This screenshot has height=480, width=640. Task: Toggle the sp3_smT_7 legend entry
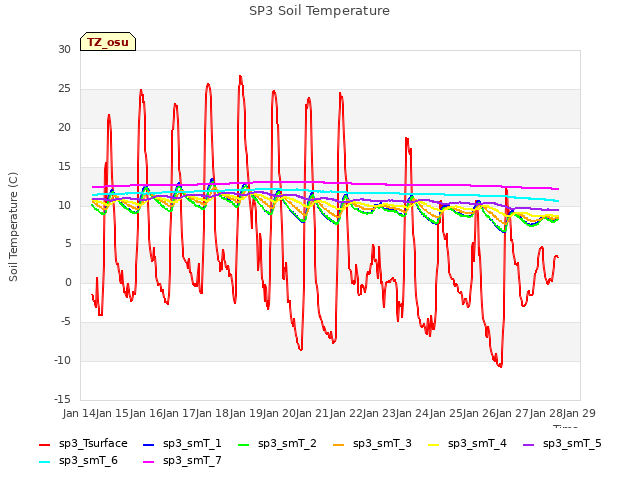click(x=182, y=460)
